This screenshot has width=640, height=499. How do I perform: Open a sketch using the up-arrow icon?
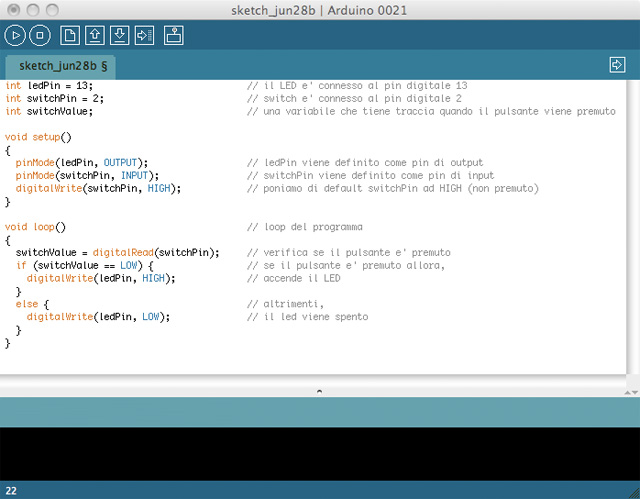coord(95,36)
